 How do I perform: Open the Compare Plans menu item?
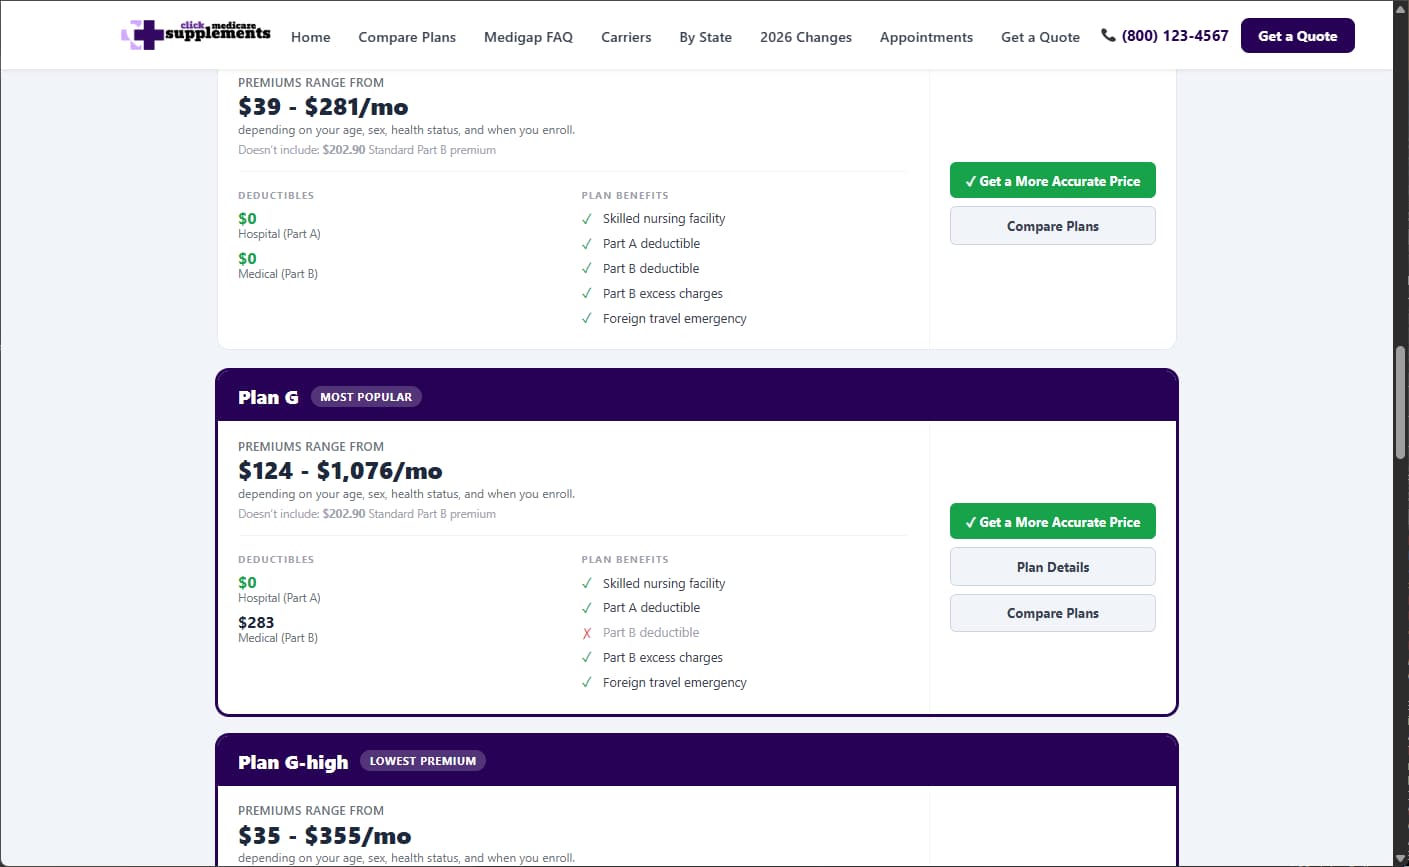coord(407,37)
